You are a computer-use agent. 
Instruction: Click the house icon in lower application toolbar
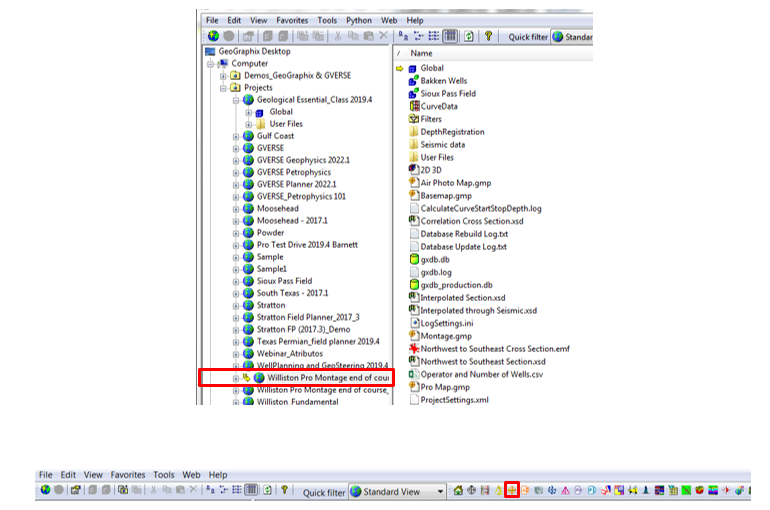[x=458, y=490]
